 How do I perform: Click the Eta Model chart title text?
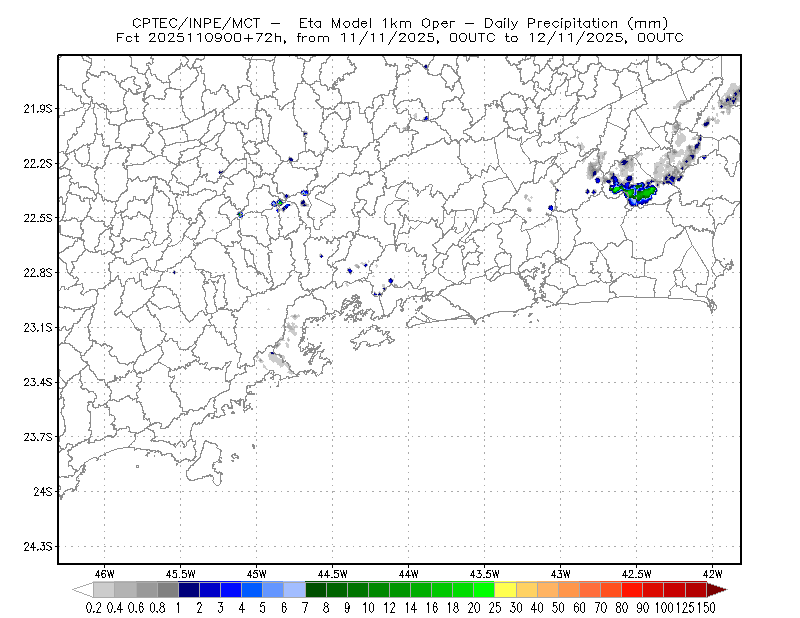click(x=399, y=23)
